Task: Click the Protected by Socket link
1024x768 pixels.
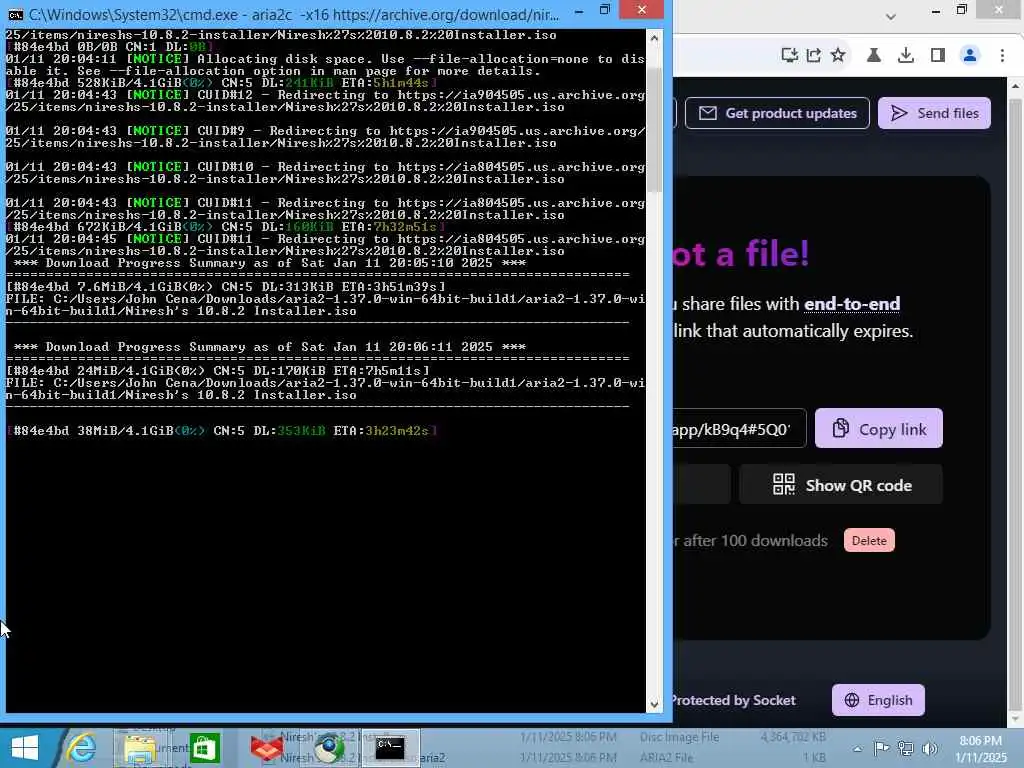Action: [x=734, y=700]
